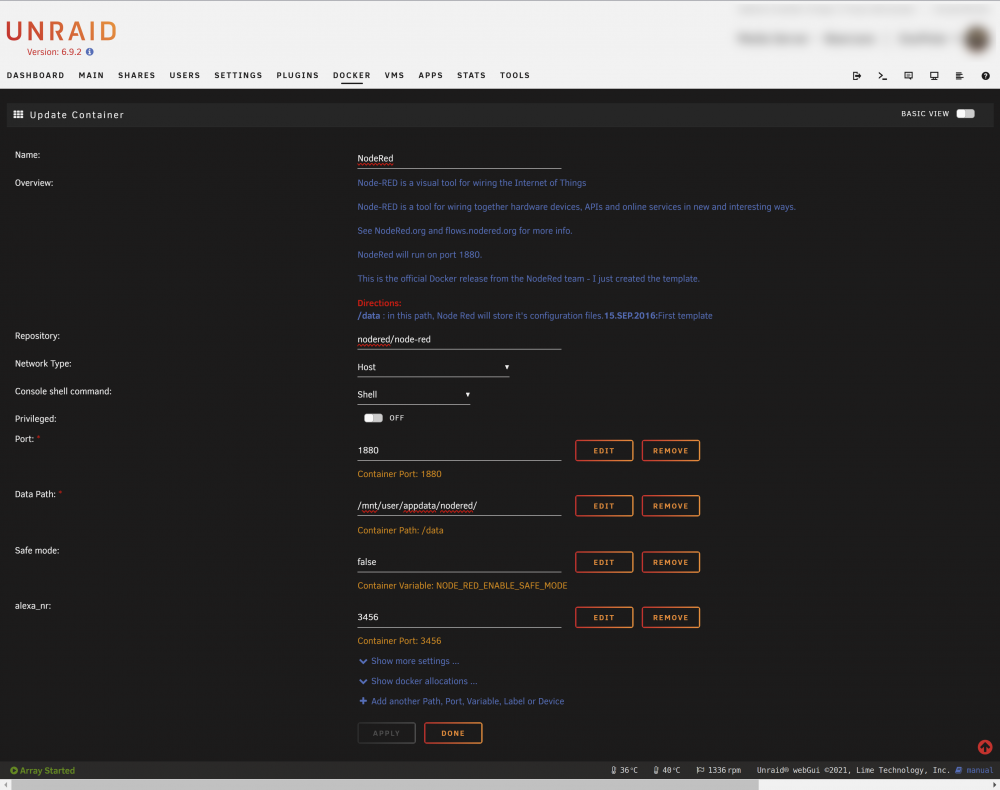Click the help question mark icon
The width and height of the screenshot is (1000, 790).
click(985, 76)
